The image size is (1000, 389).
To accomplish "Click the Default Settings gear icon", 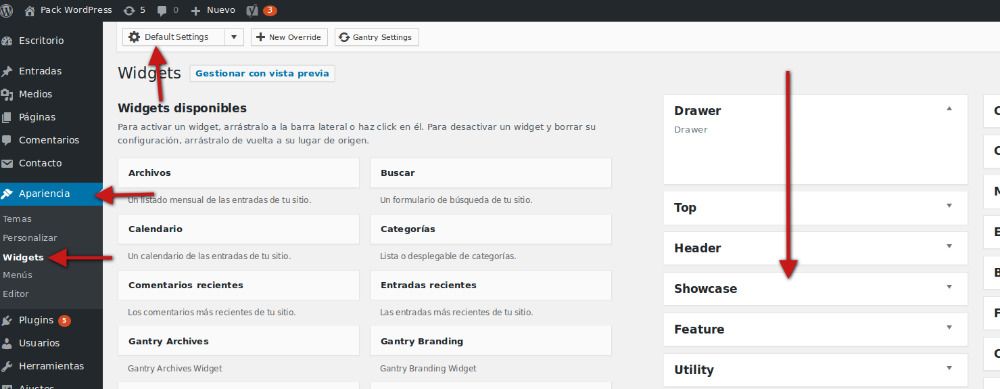I will pyautogui.click(x=134, y=37).
